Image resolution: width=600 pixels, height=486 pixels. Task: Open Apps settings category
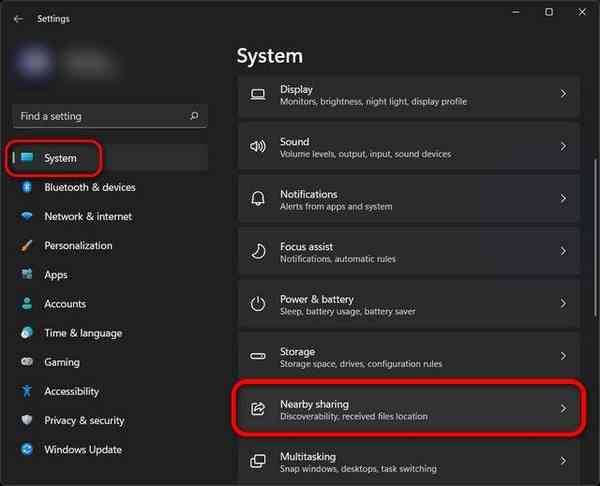point(56,274)
